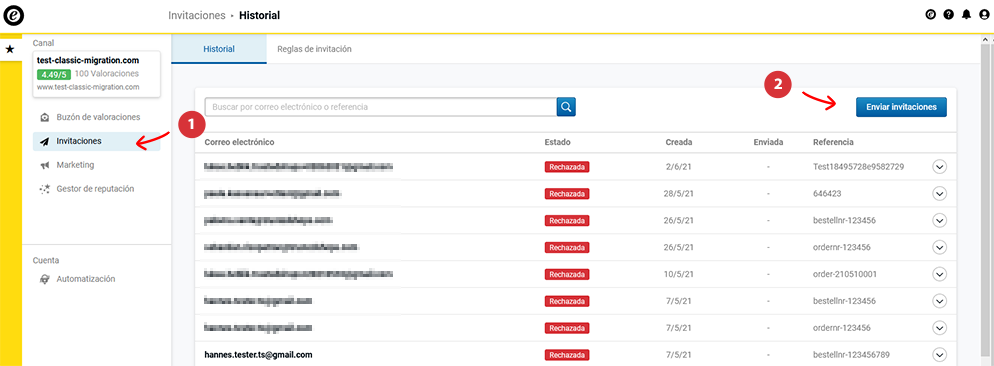Click the Rechazada badge dated 10/5/21

567,274
